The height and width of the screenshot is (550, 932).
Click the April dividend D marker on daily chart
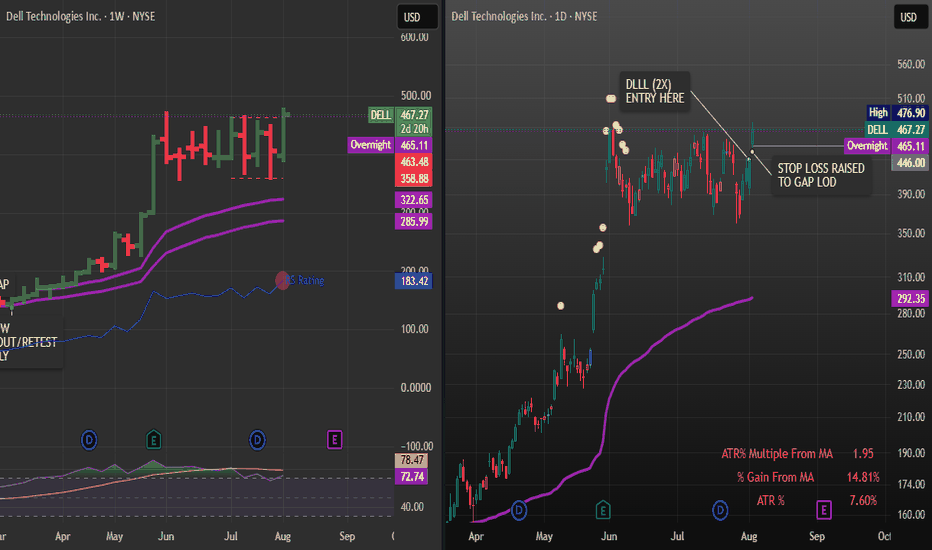click(519, 510)
